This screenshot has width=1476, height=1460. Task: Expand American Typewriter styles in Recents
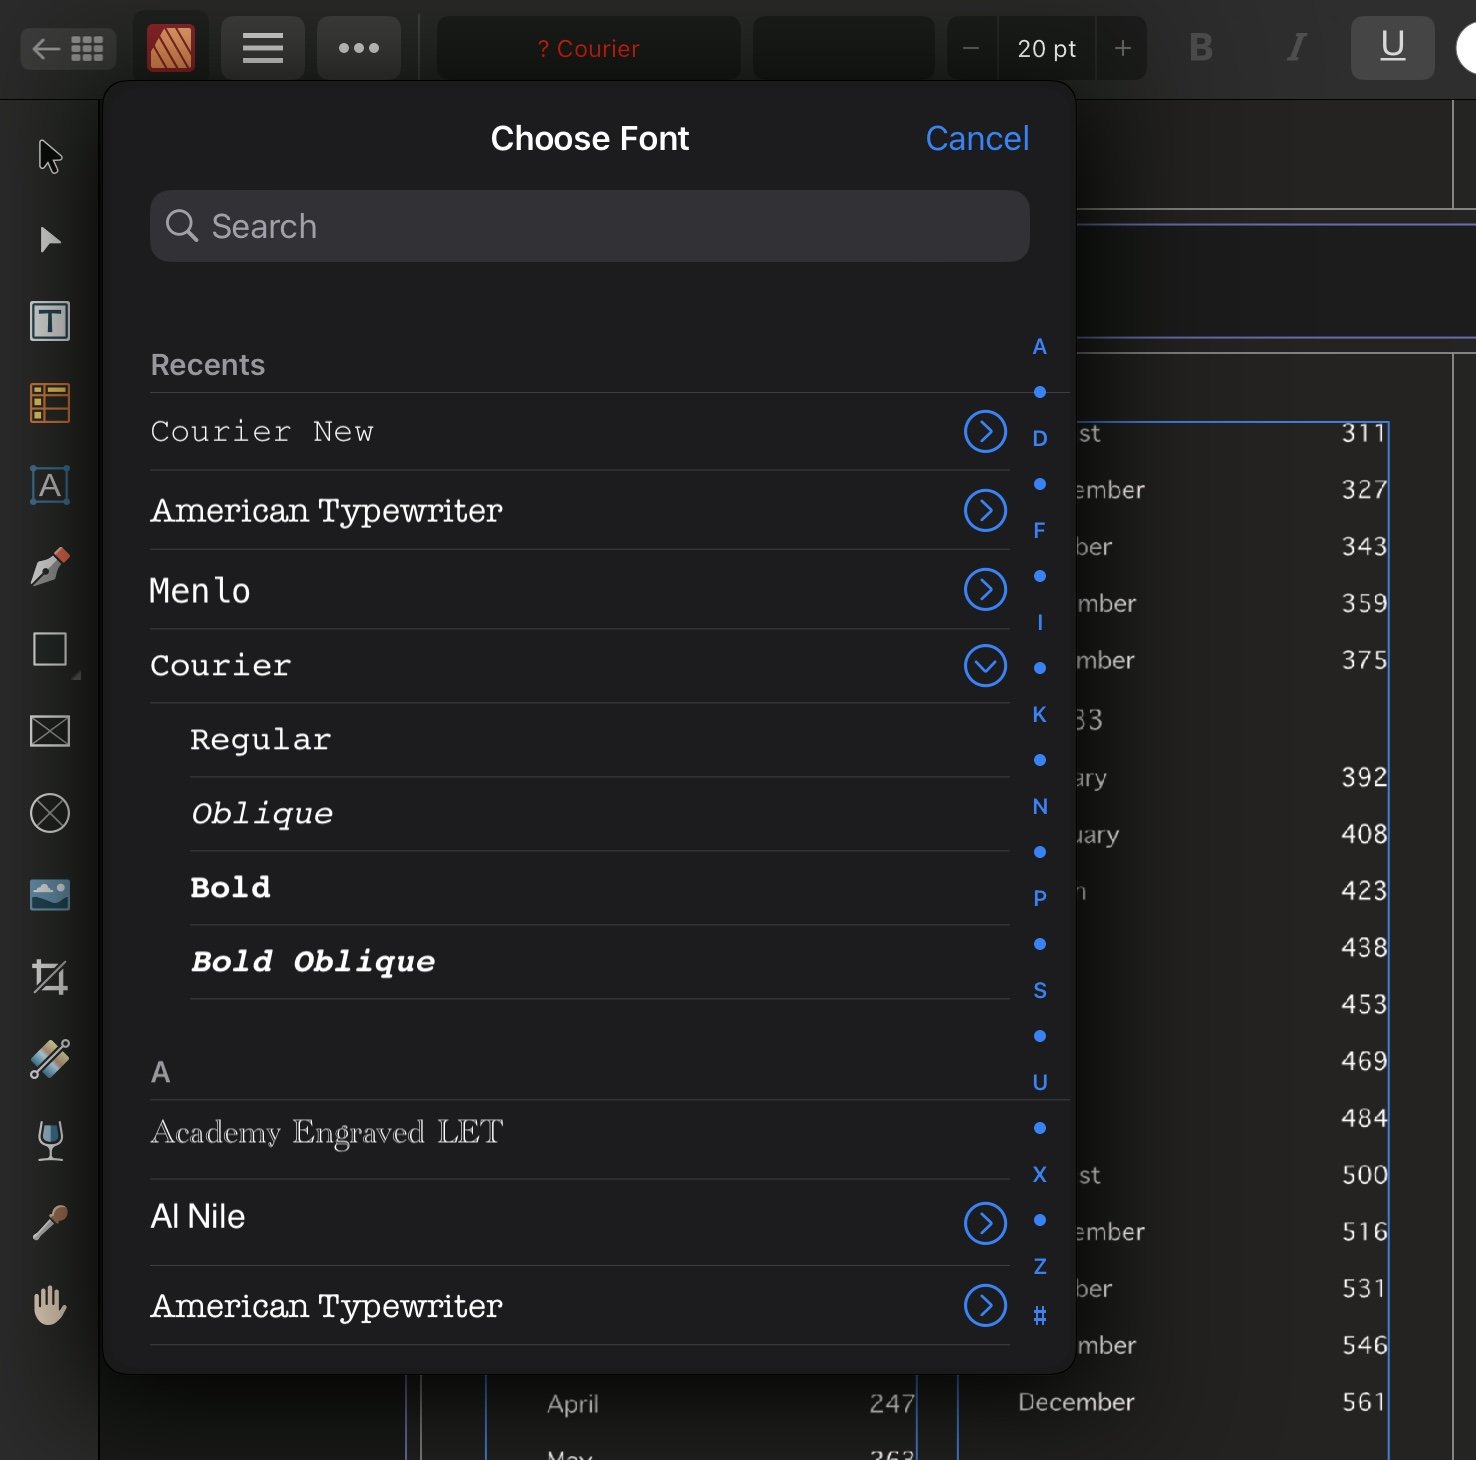click(x=985, y=510)
